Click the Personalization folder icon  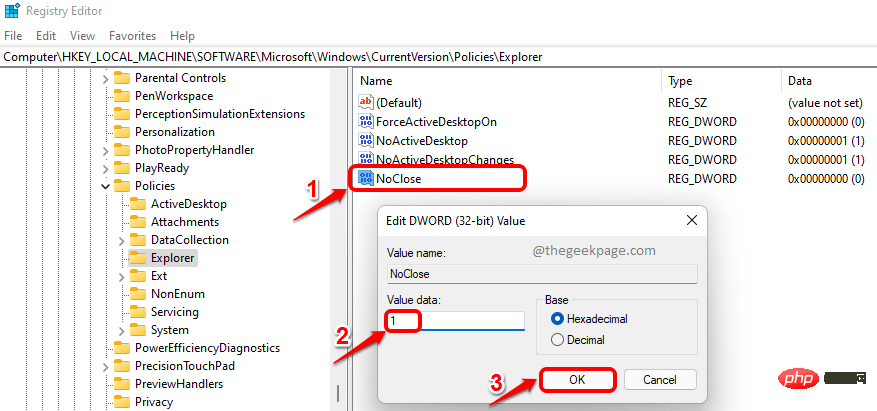[x=121, y=132]
